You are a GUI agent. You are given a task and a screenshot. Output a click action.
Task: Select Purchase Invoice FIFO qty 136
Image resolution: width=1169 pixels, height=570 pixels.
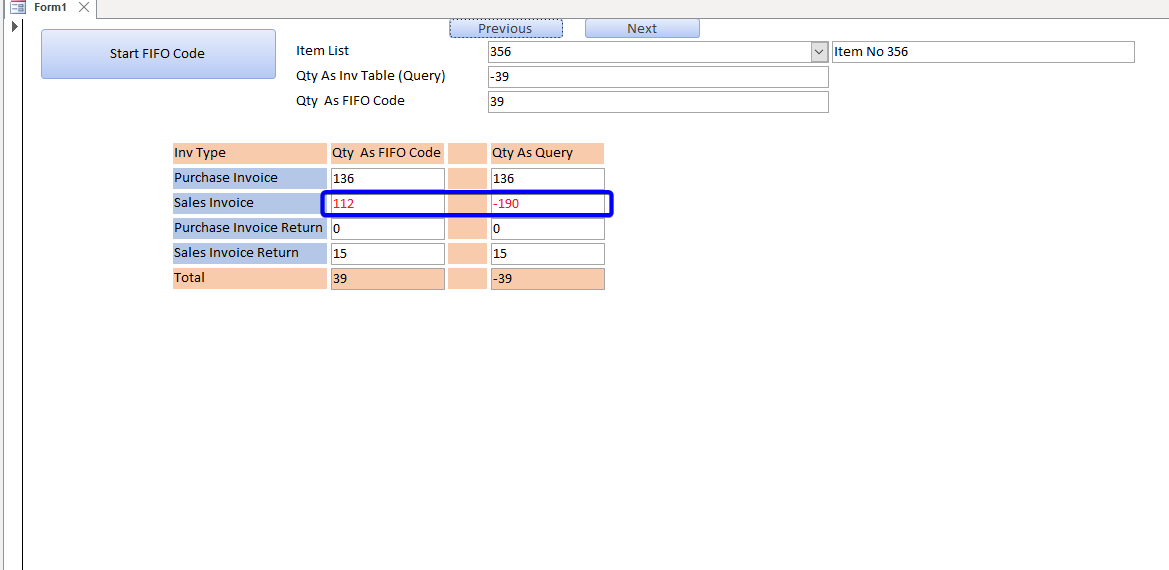click(388, 179)
